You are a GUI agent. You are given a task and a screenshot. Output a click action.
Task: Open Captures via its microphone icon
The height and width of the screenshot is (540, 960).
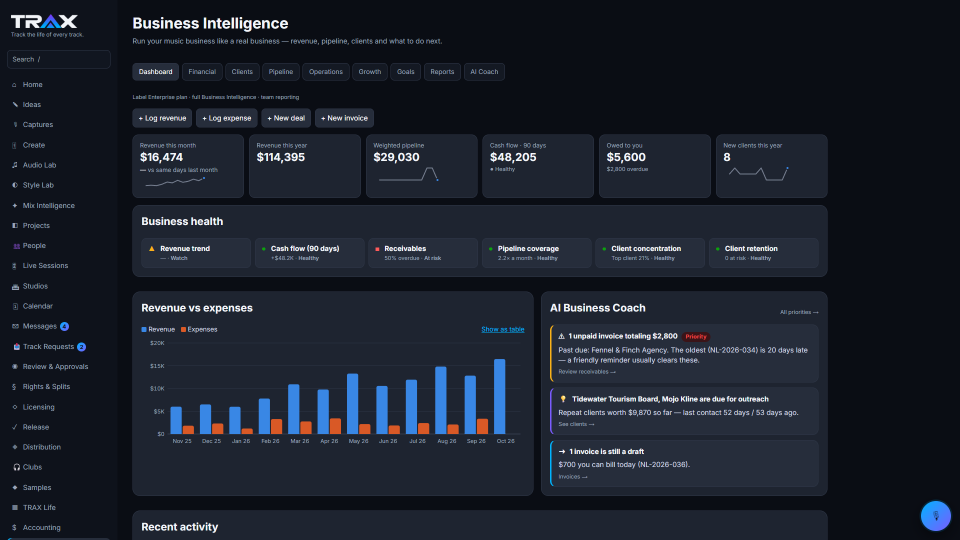tap(15, 125)
